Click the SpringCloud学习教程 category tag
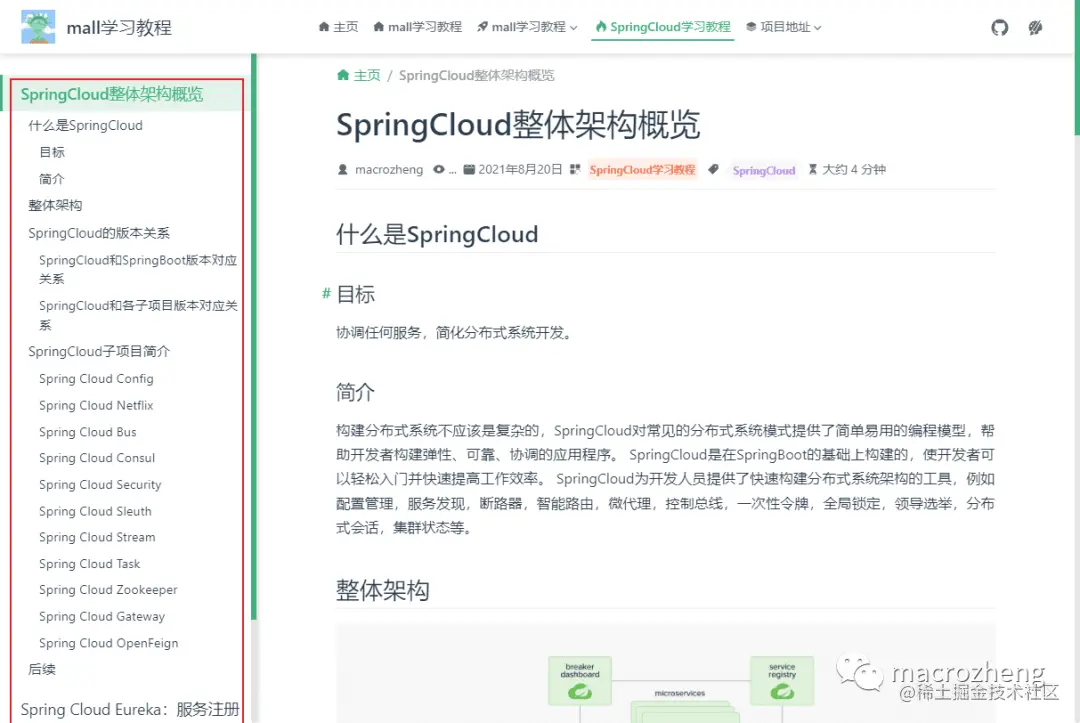 click(x=642, y=169)
